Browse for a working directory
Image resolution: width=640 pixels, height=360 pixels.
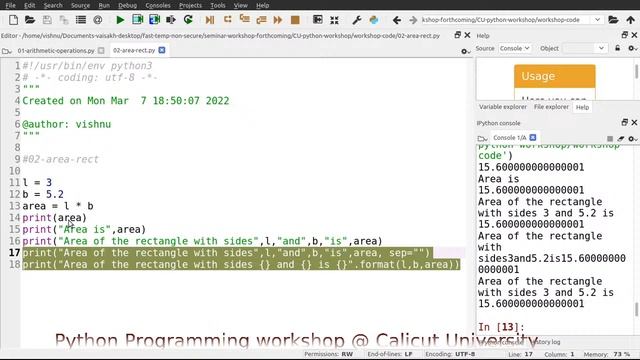tap(613, 20)
